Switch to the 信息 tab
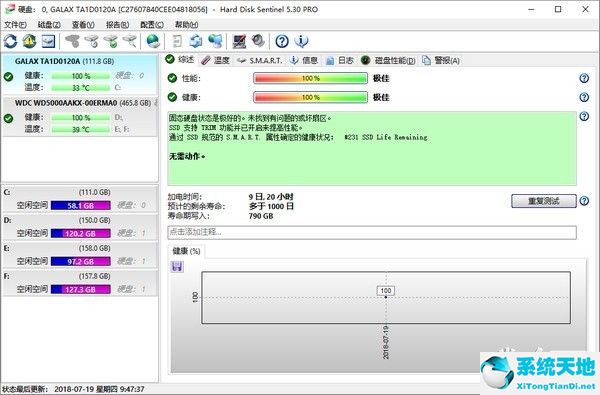Image resolution: width=600 pixels, height=395 pixels. click(x=304, y=60)
